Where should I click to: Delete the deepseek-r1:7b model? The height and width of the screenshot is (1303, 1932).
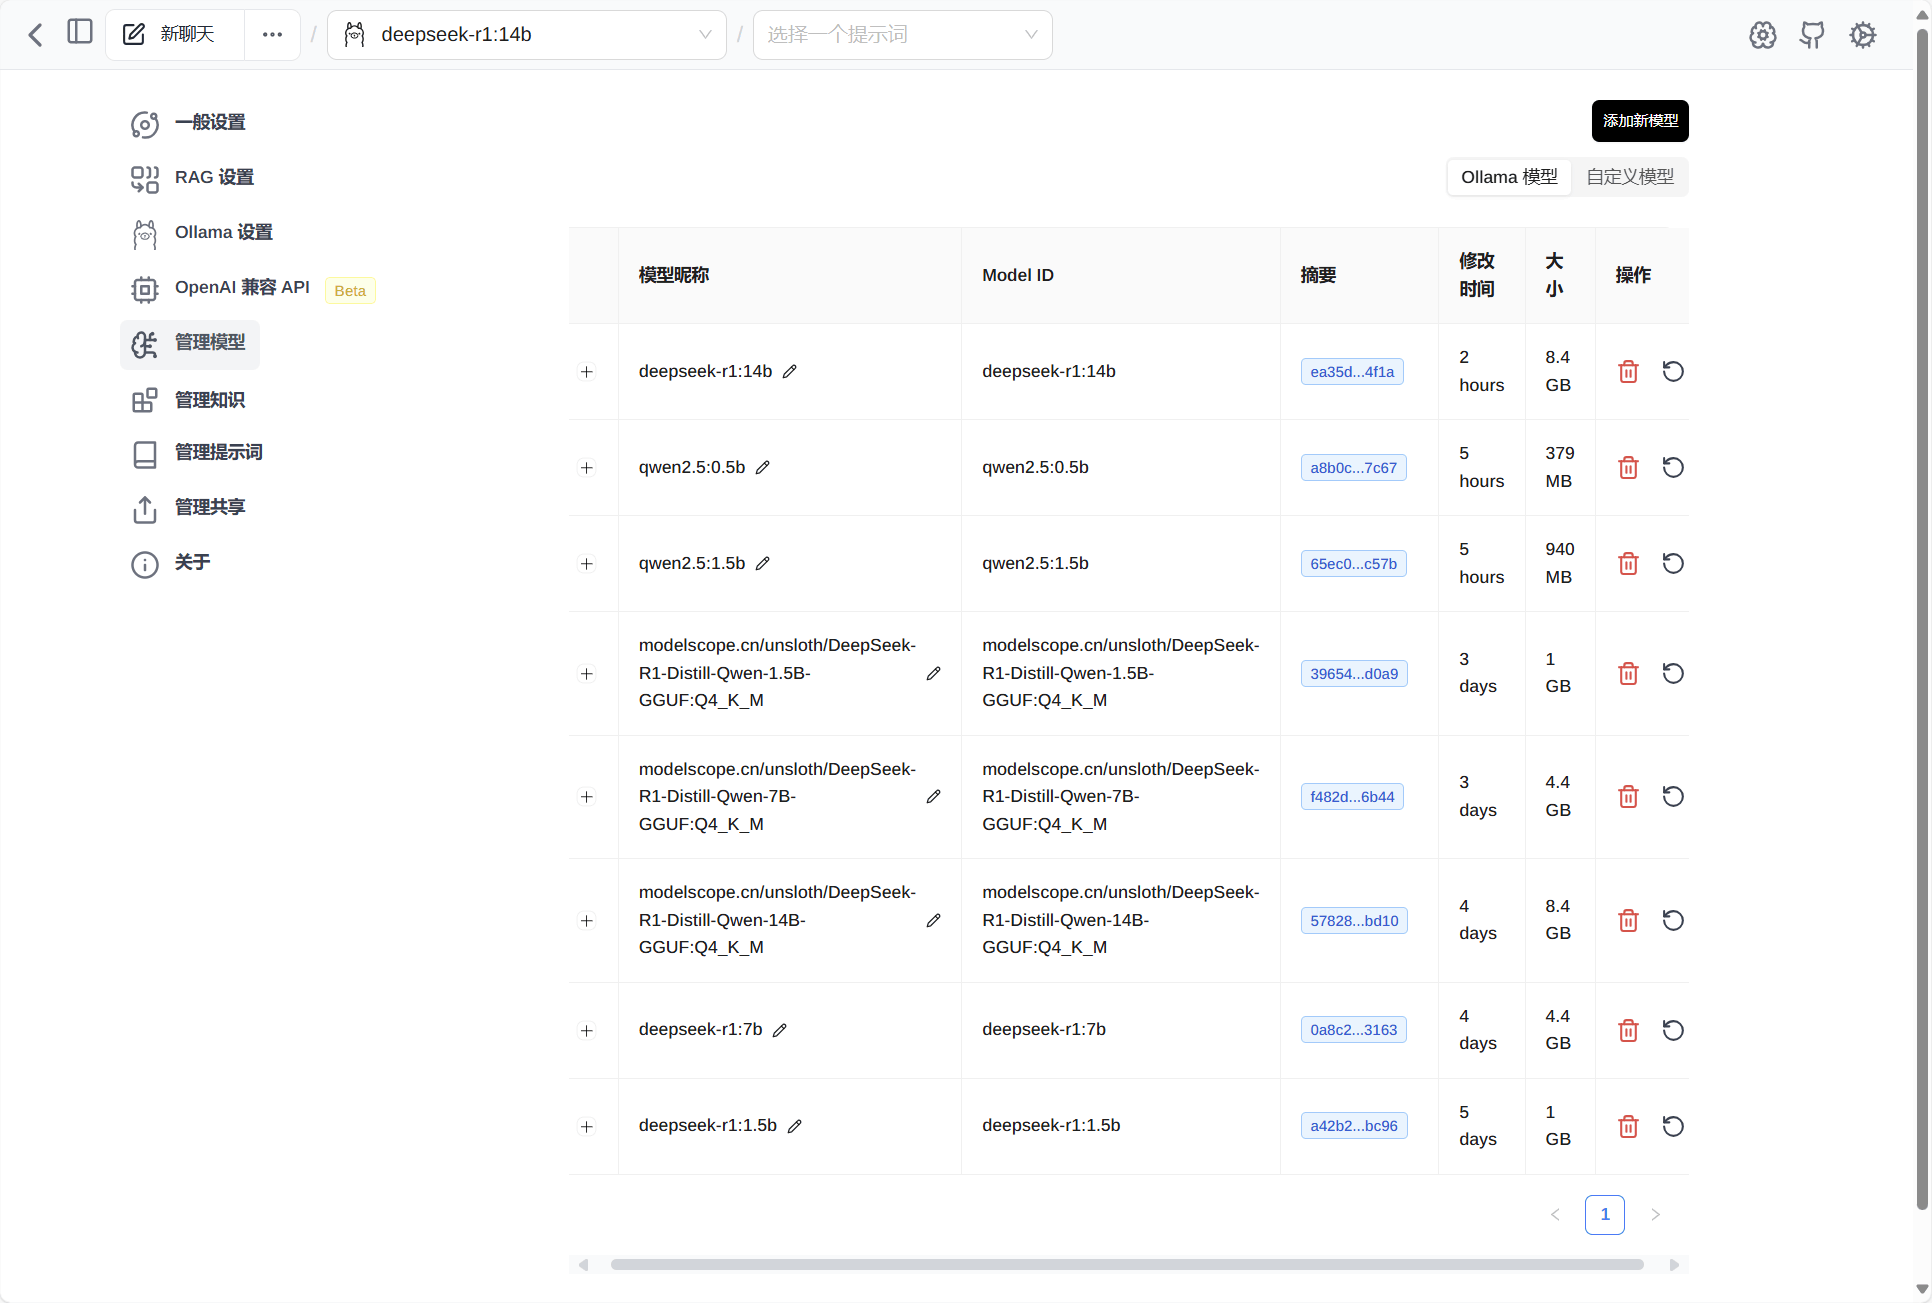point(1628,1030)
